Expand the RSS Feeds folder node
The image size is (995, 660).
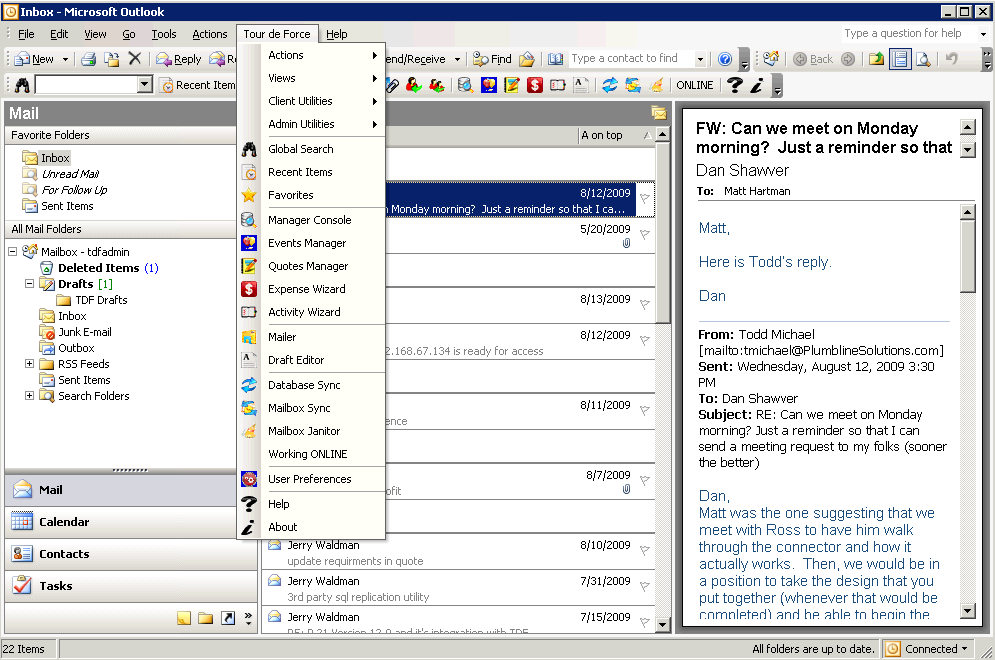(29, 364)
